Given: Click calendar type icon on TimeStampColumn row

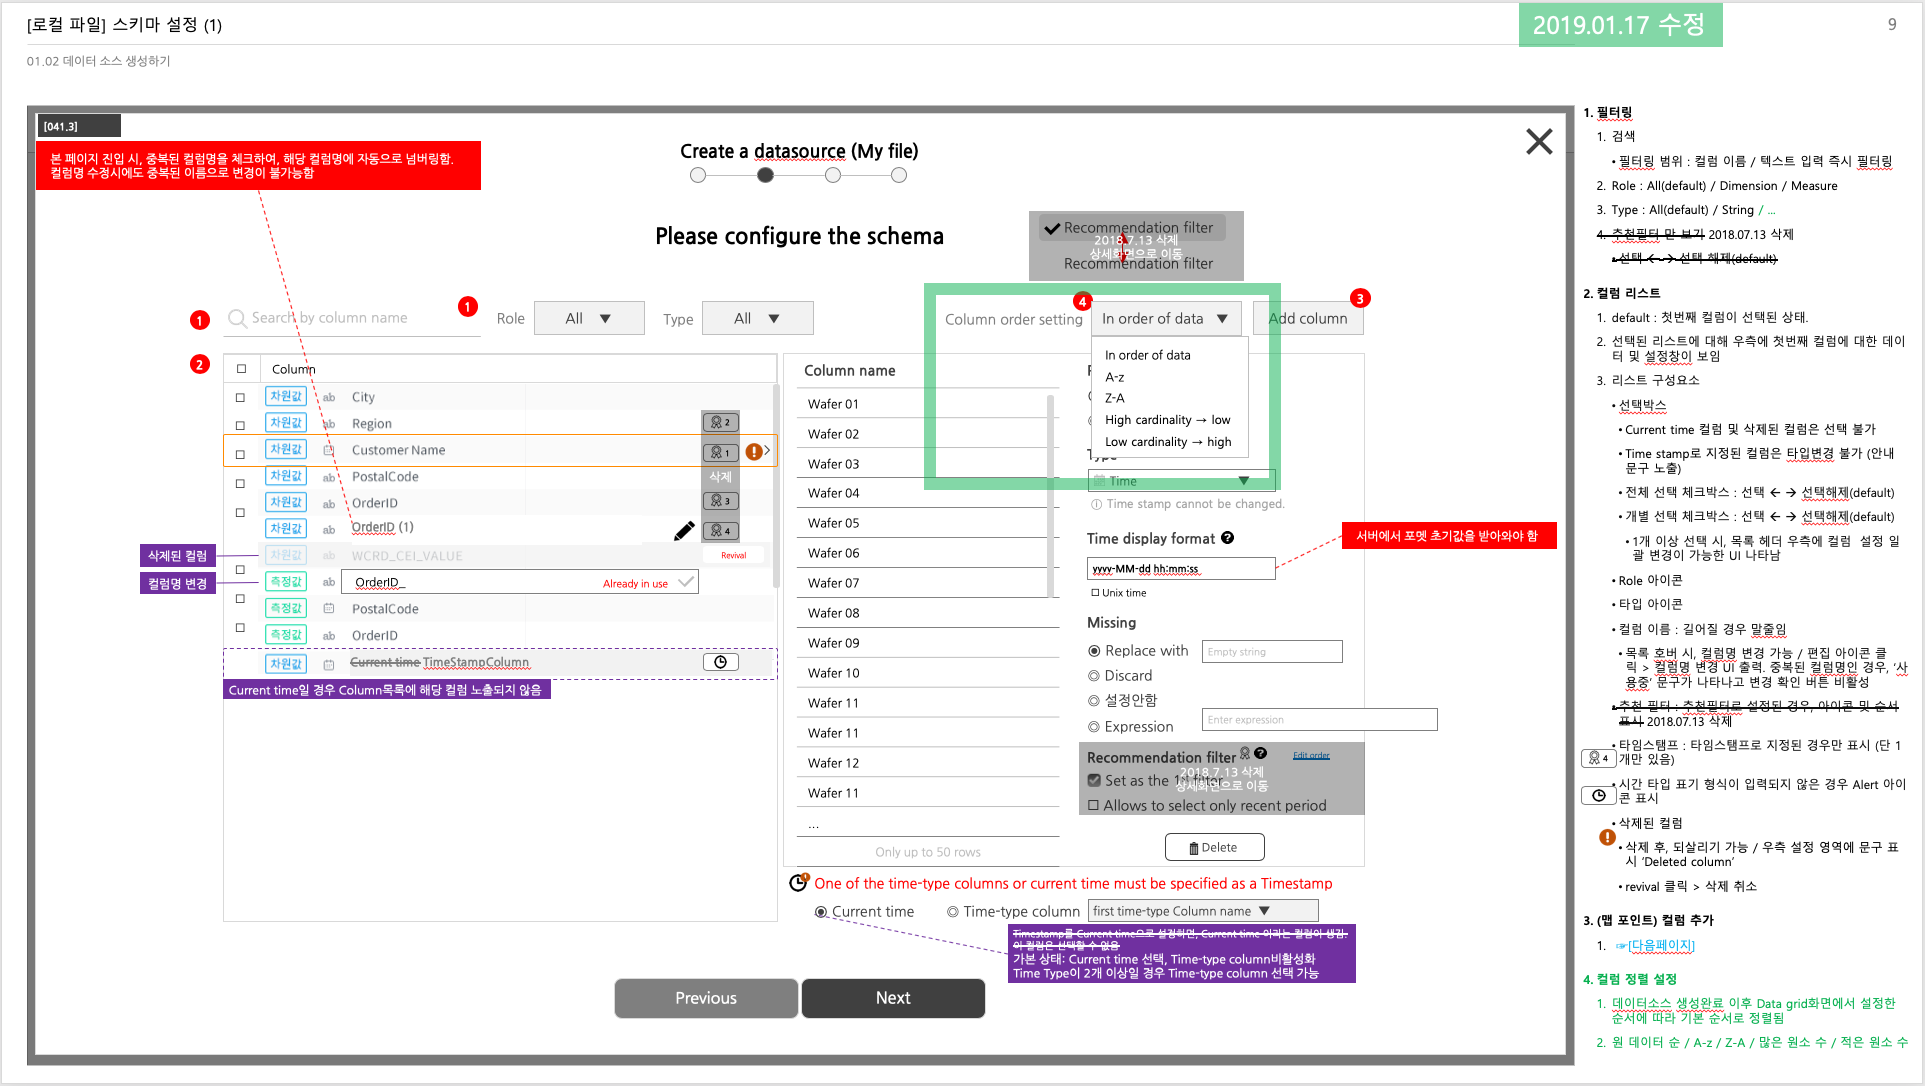Looking at the screenshot, I should pos(328,664).
